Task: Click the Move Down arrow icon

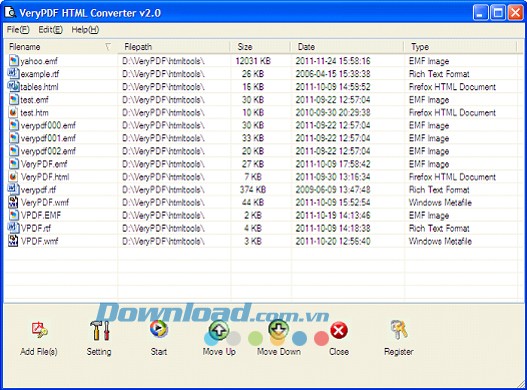Action: coord(279,328)
